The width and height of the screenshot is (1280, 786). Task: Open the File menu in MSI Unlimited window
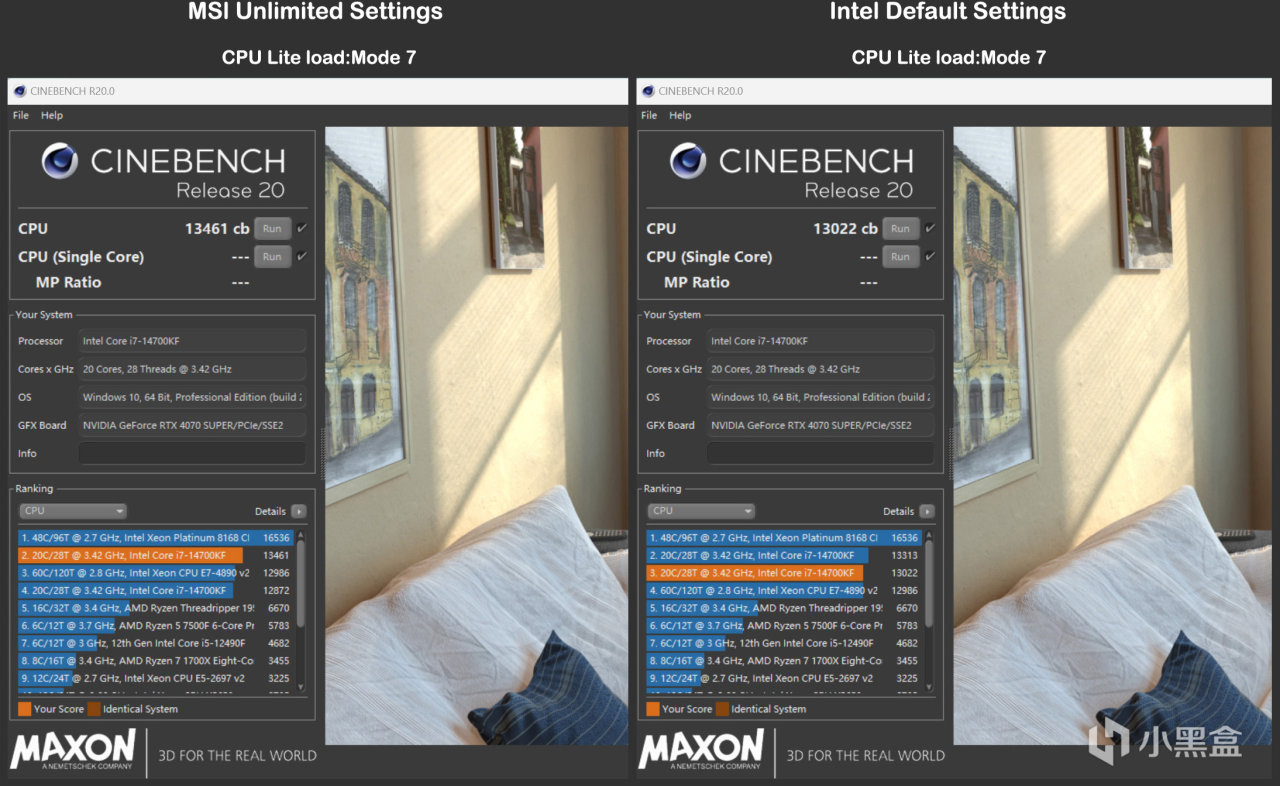point(21,115)
